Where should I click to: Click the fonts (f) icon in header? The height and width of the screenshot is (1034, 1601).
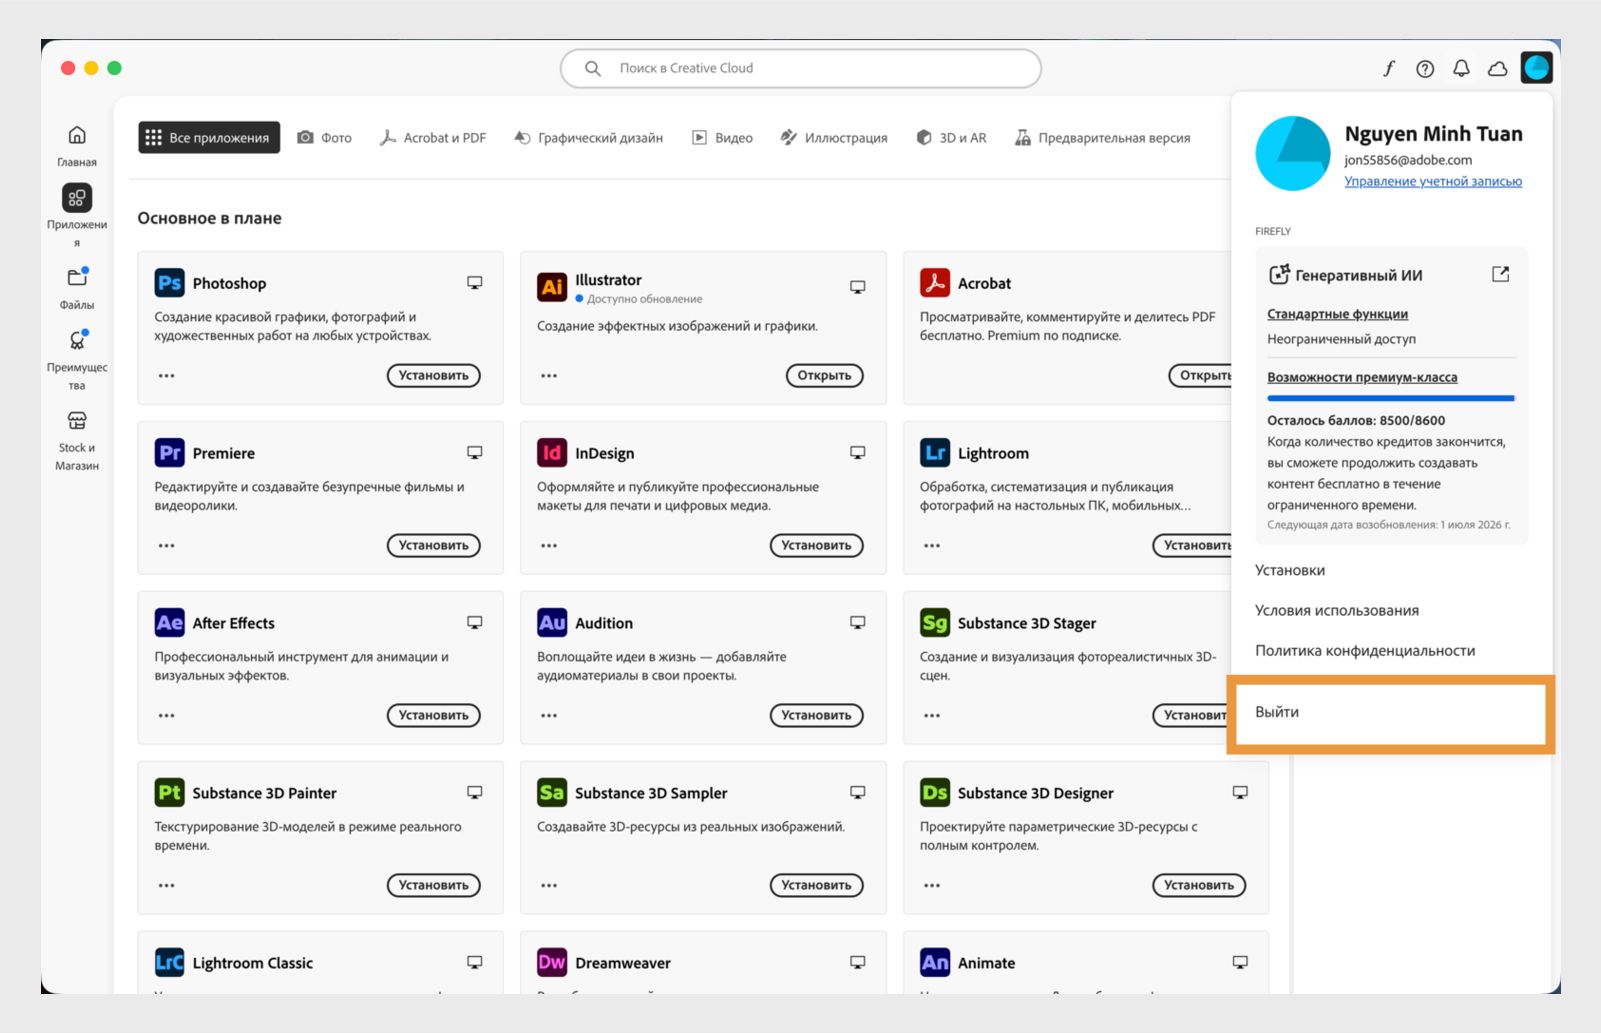1389,68
